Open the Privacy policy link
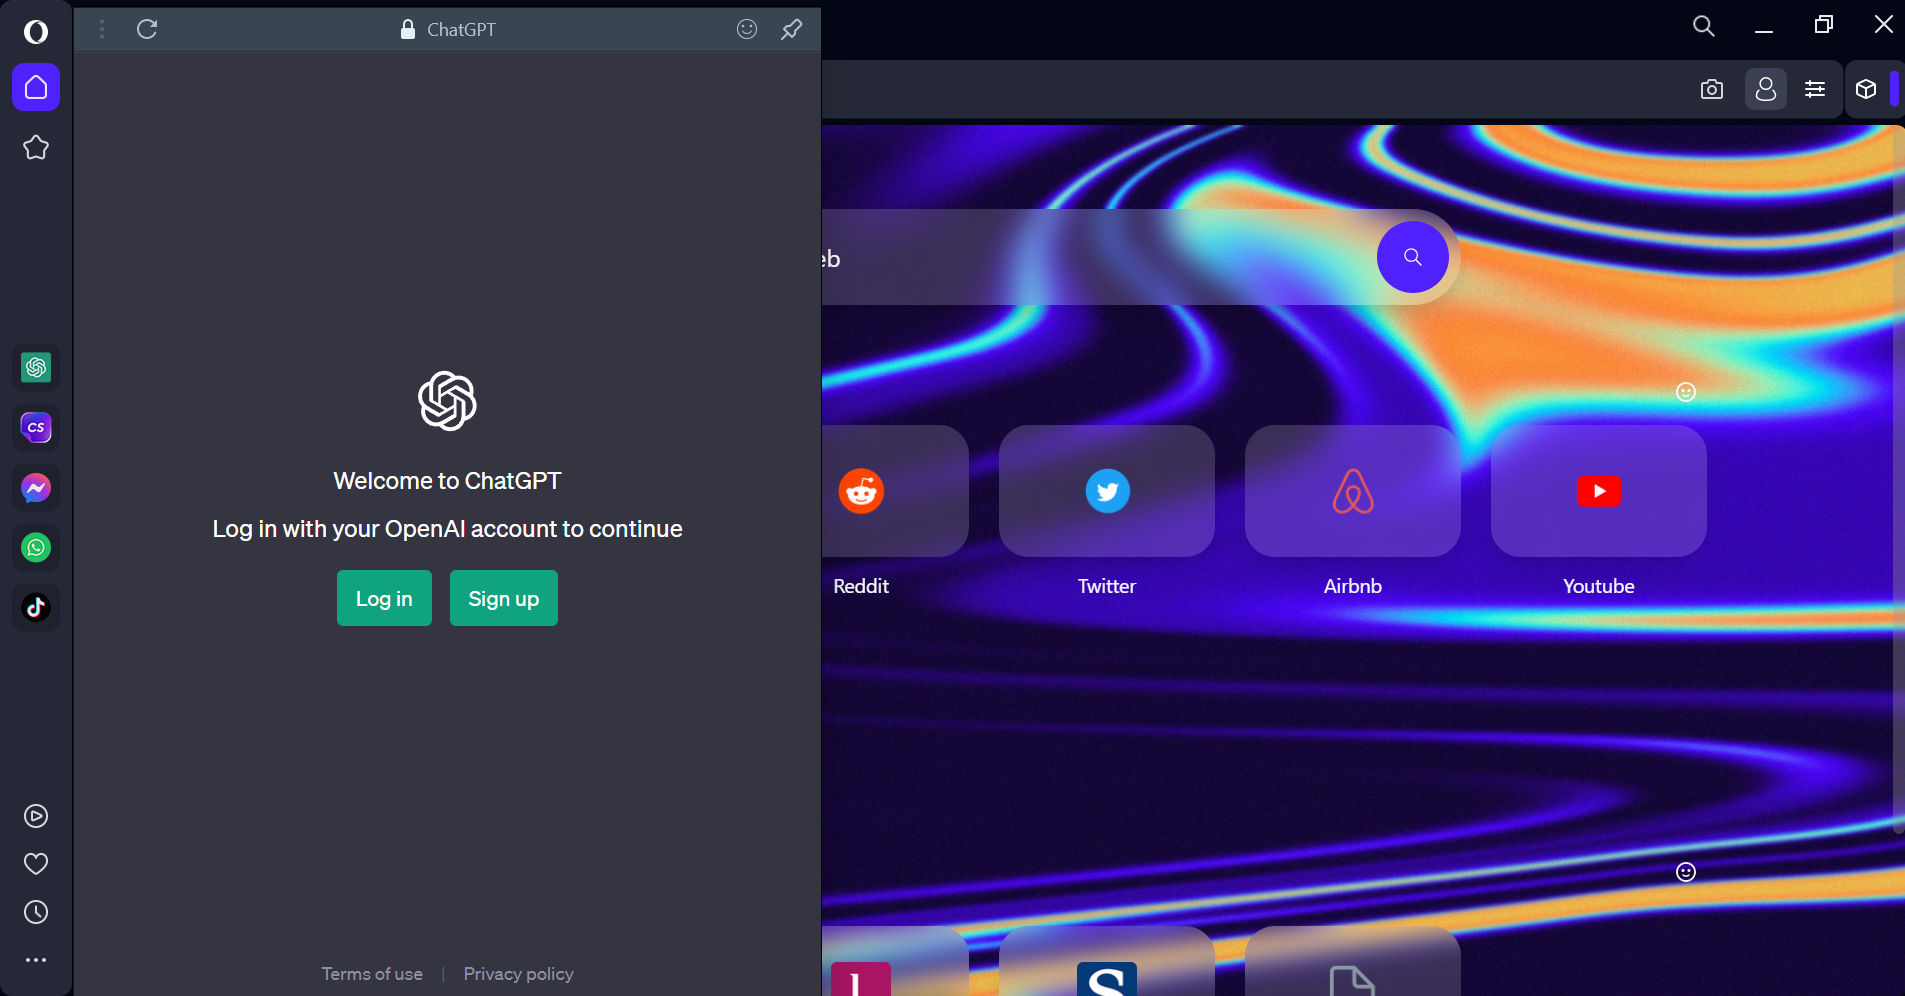Viewport: 1905px width, 996px height. (x=518, y=974)
